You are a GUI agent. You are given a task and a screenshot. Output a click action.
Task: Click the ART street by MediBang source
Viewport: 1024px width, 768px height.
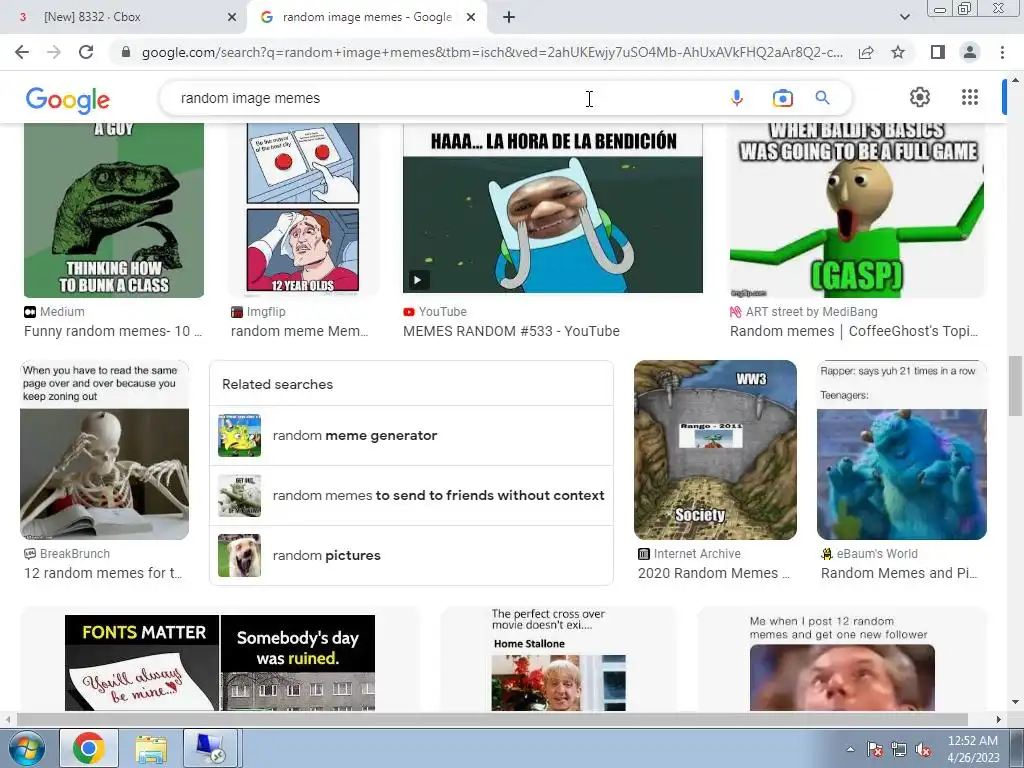pyautogui.click(x=811, y=312)
